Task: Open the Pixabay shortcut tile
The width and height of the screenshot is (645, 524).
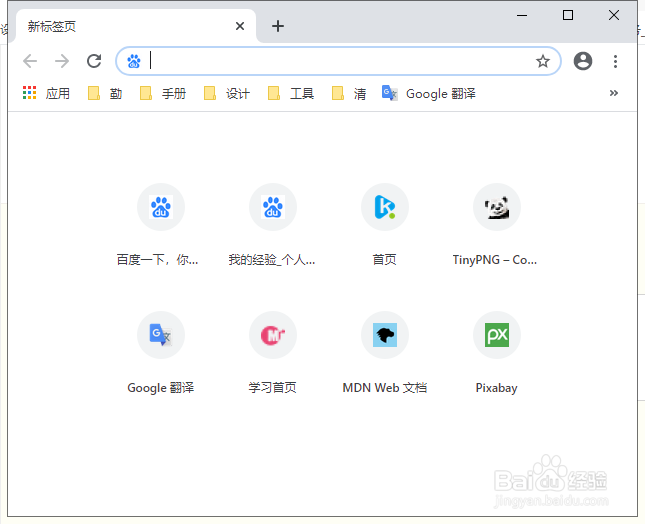Action: [x=497, y=353]
